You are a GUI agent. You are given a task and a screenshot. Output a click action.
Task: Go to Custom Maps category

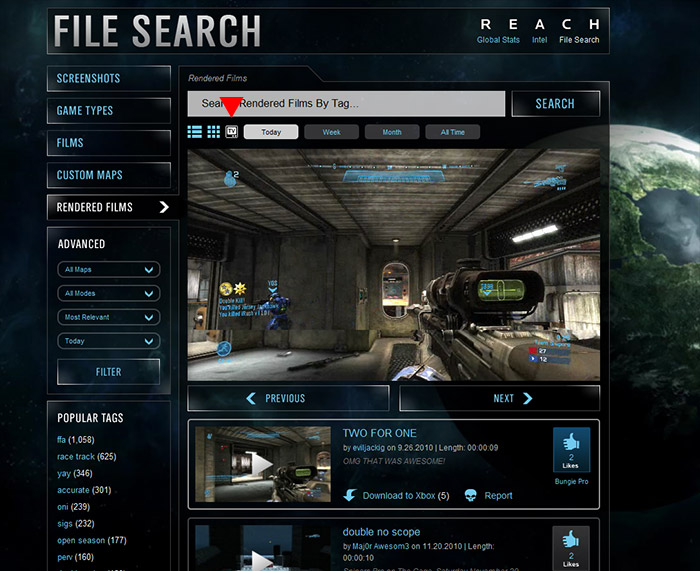[108, 175]
